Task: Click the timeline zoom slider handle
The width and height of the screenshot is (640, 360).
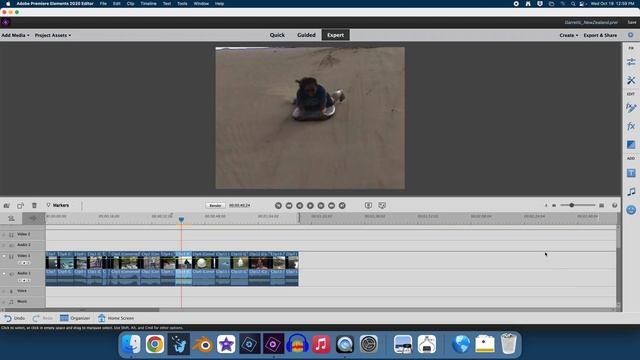Action: click(572, 205)
